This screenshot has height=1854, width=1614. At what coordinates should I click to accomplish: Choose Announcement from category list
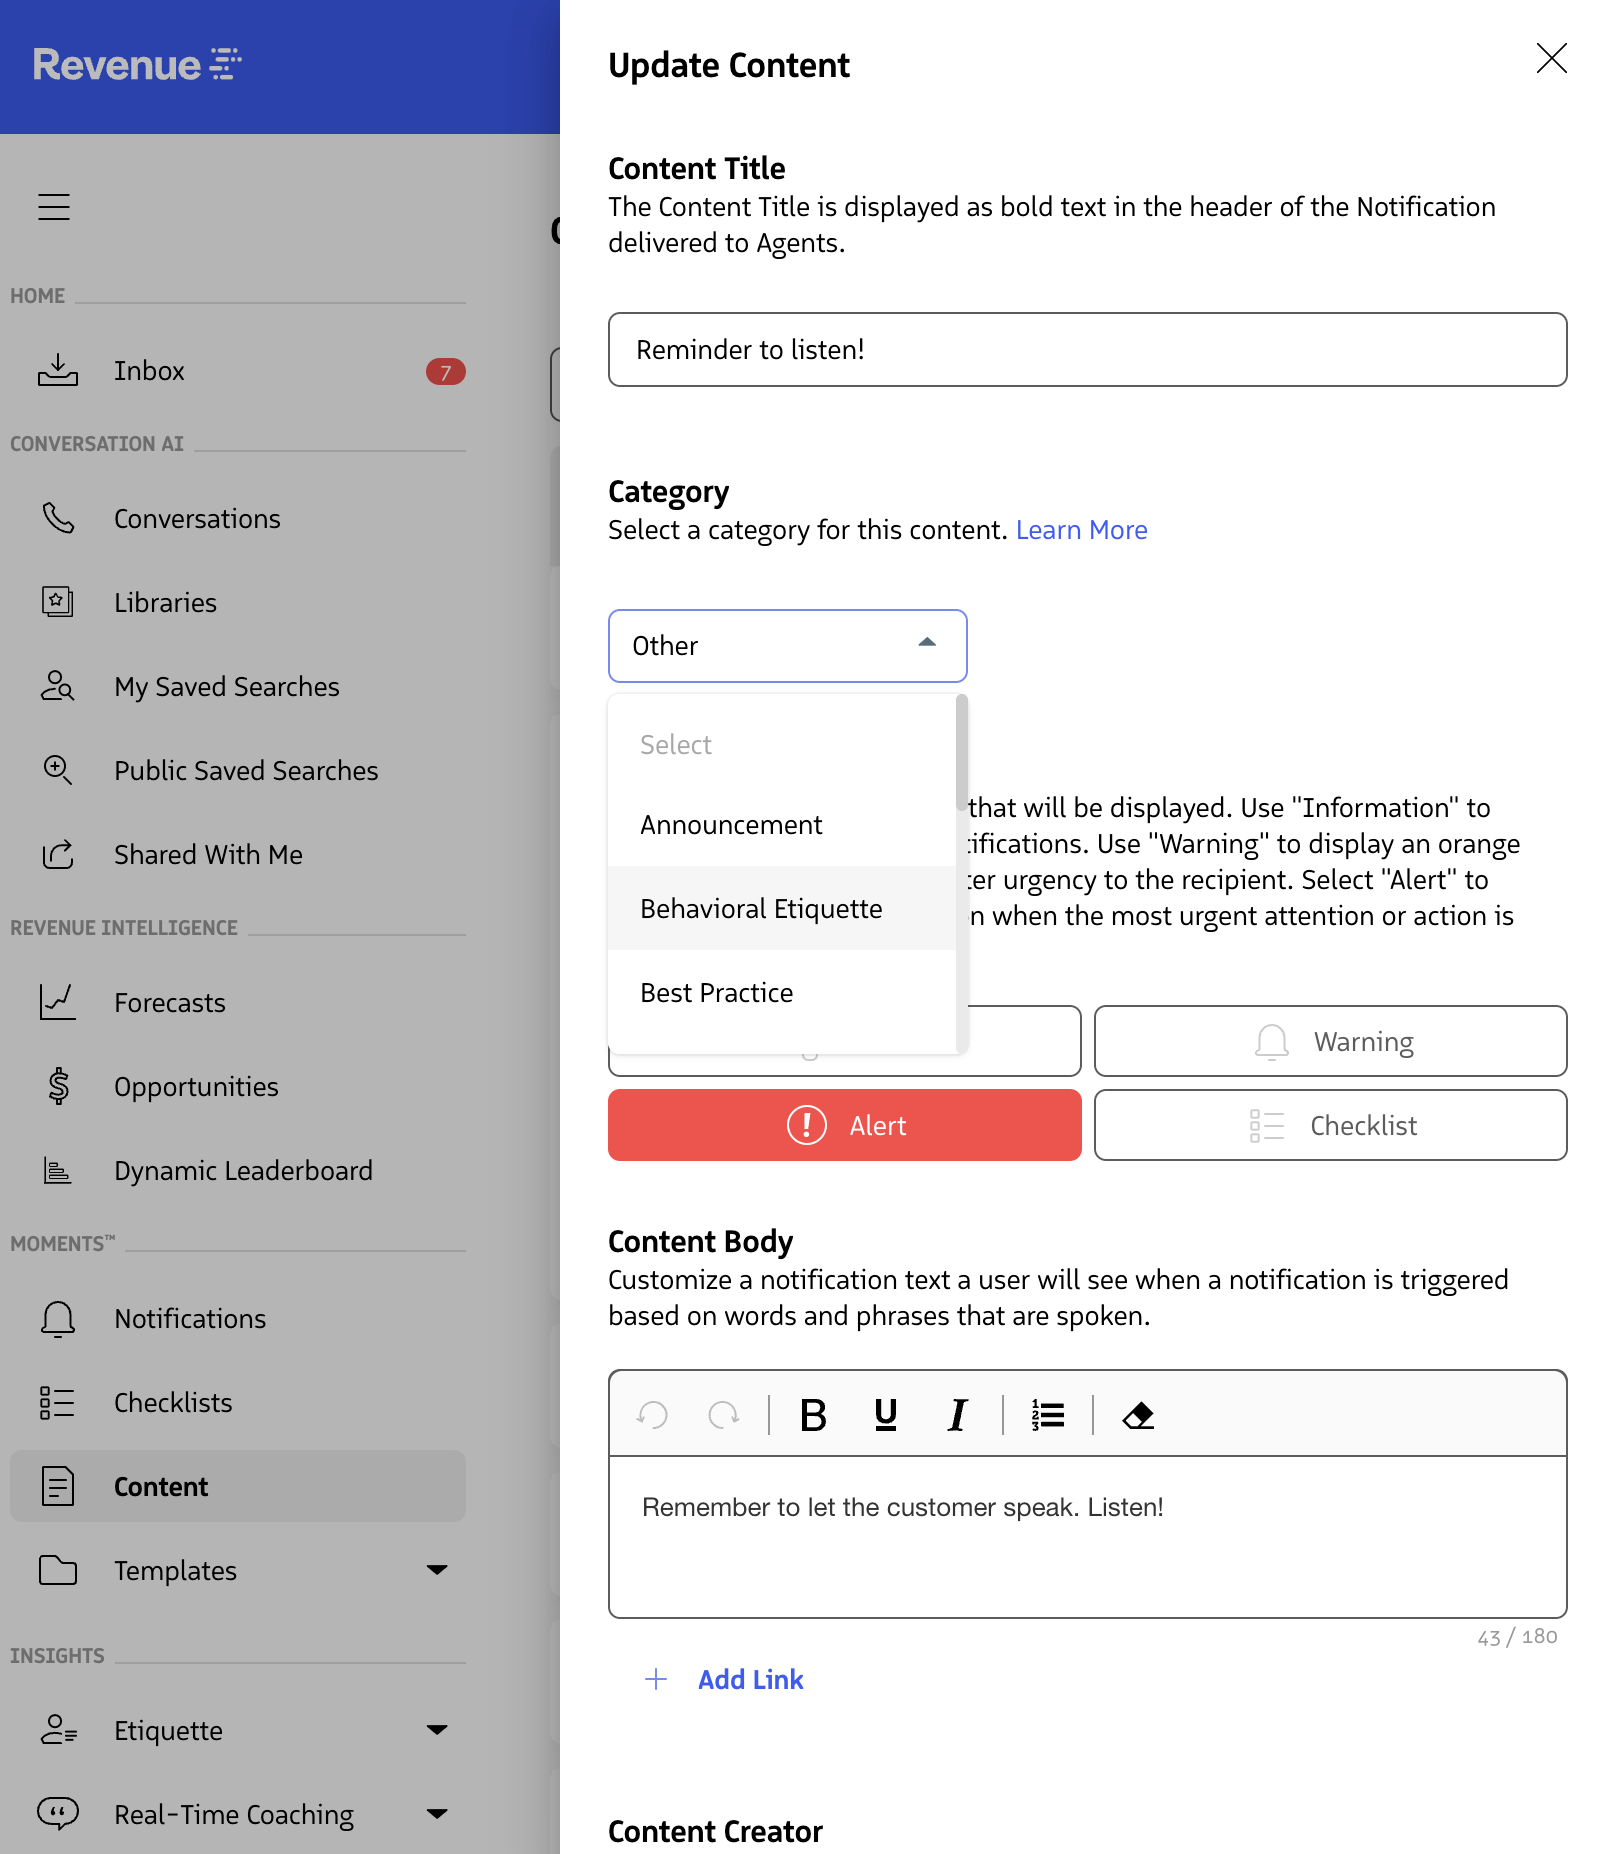[782, 825]
